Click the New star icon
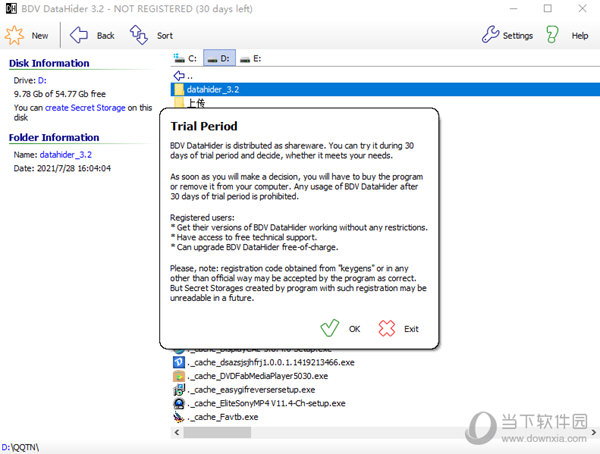The height and width of the screenshot is (454, 600). point(14,35)
